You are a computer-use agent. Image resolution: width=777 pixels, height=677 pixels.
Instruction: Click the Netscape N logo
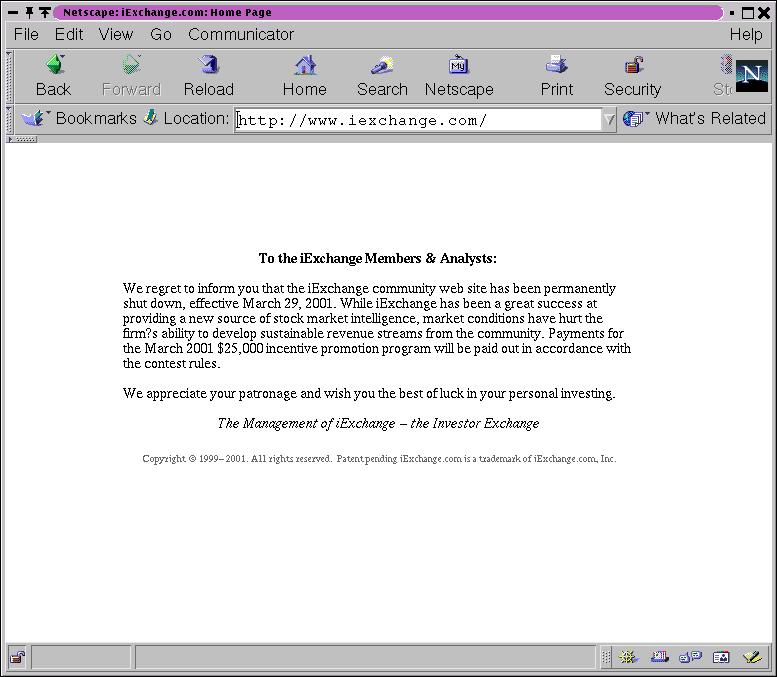click(752, 76)
